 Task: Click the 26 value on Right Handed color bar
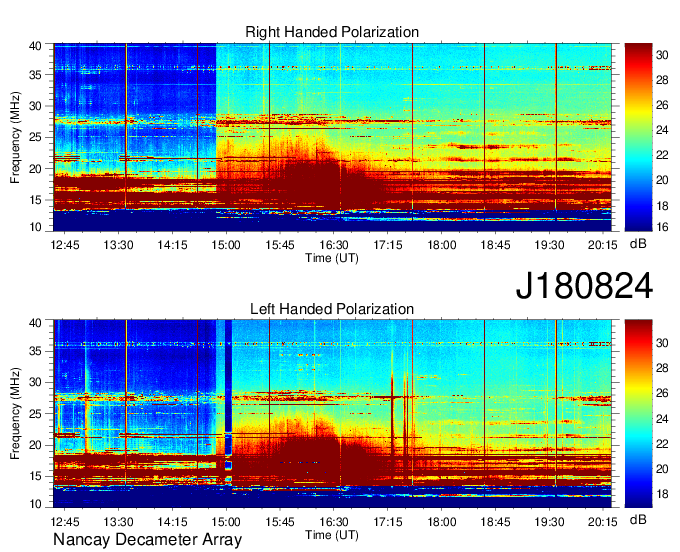pyautogui.click(x=662, y=105)
